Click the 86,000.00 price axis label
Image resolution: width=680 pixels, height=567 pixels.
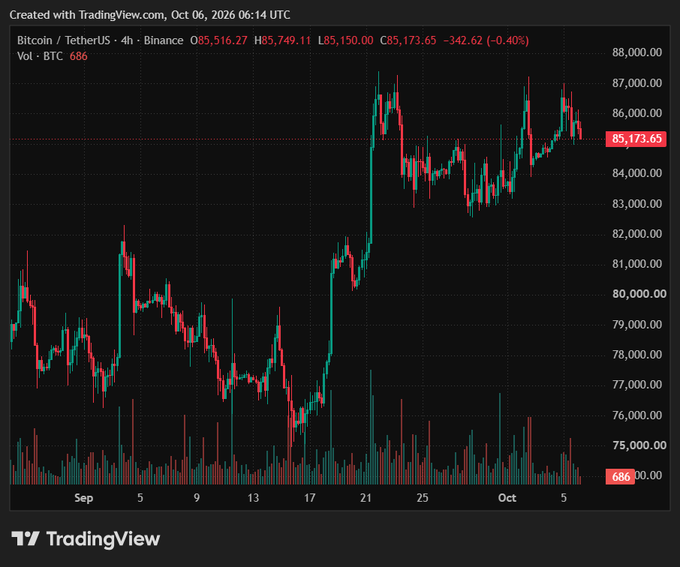click(637, 113)
